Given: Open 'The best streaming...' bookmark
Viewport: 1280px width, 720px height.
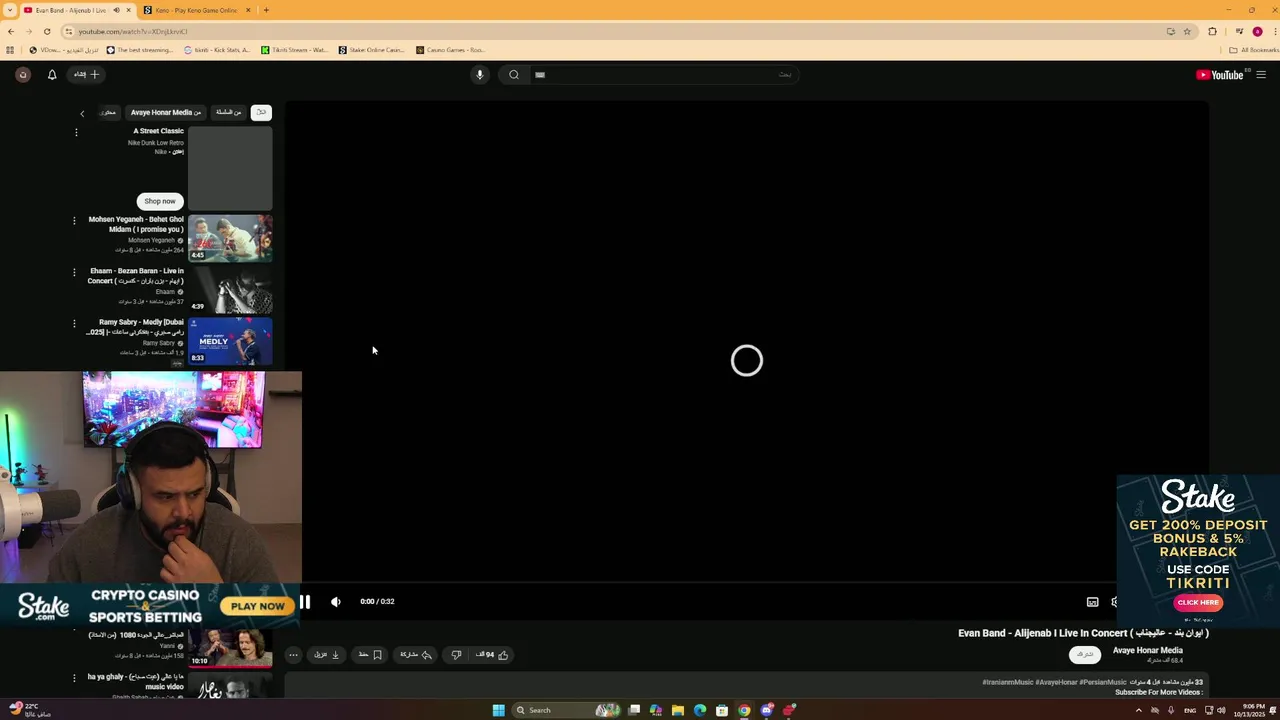Looking at the screenshot, I should coord(139,50).
